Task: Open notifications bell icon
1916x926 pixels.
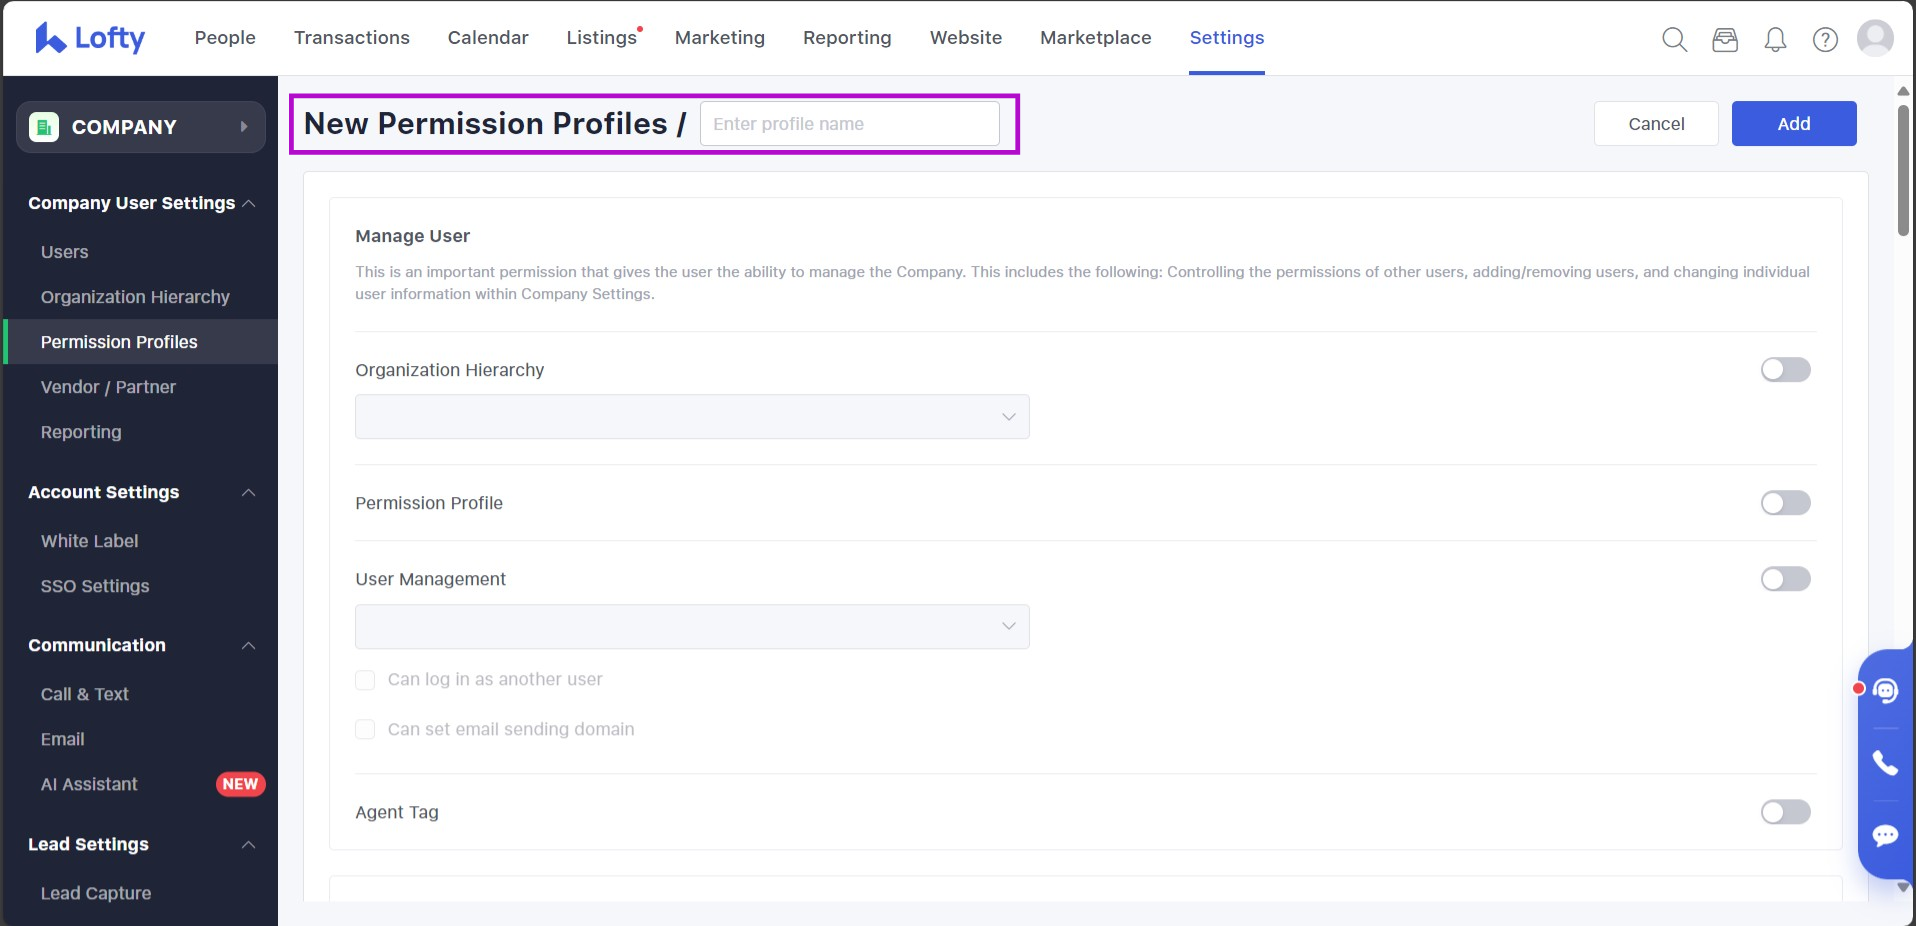Action: (1775, 39)
